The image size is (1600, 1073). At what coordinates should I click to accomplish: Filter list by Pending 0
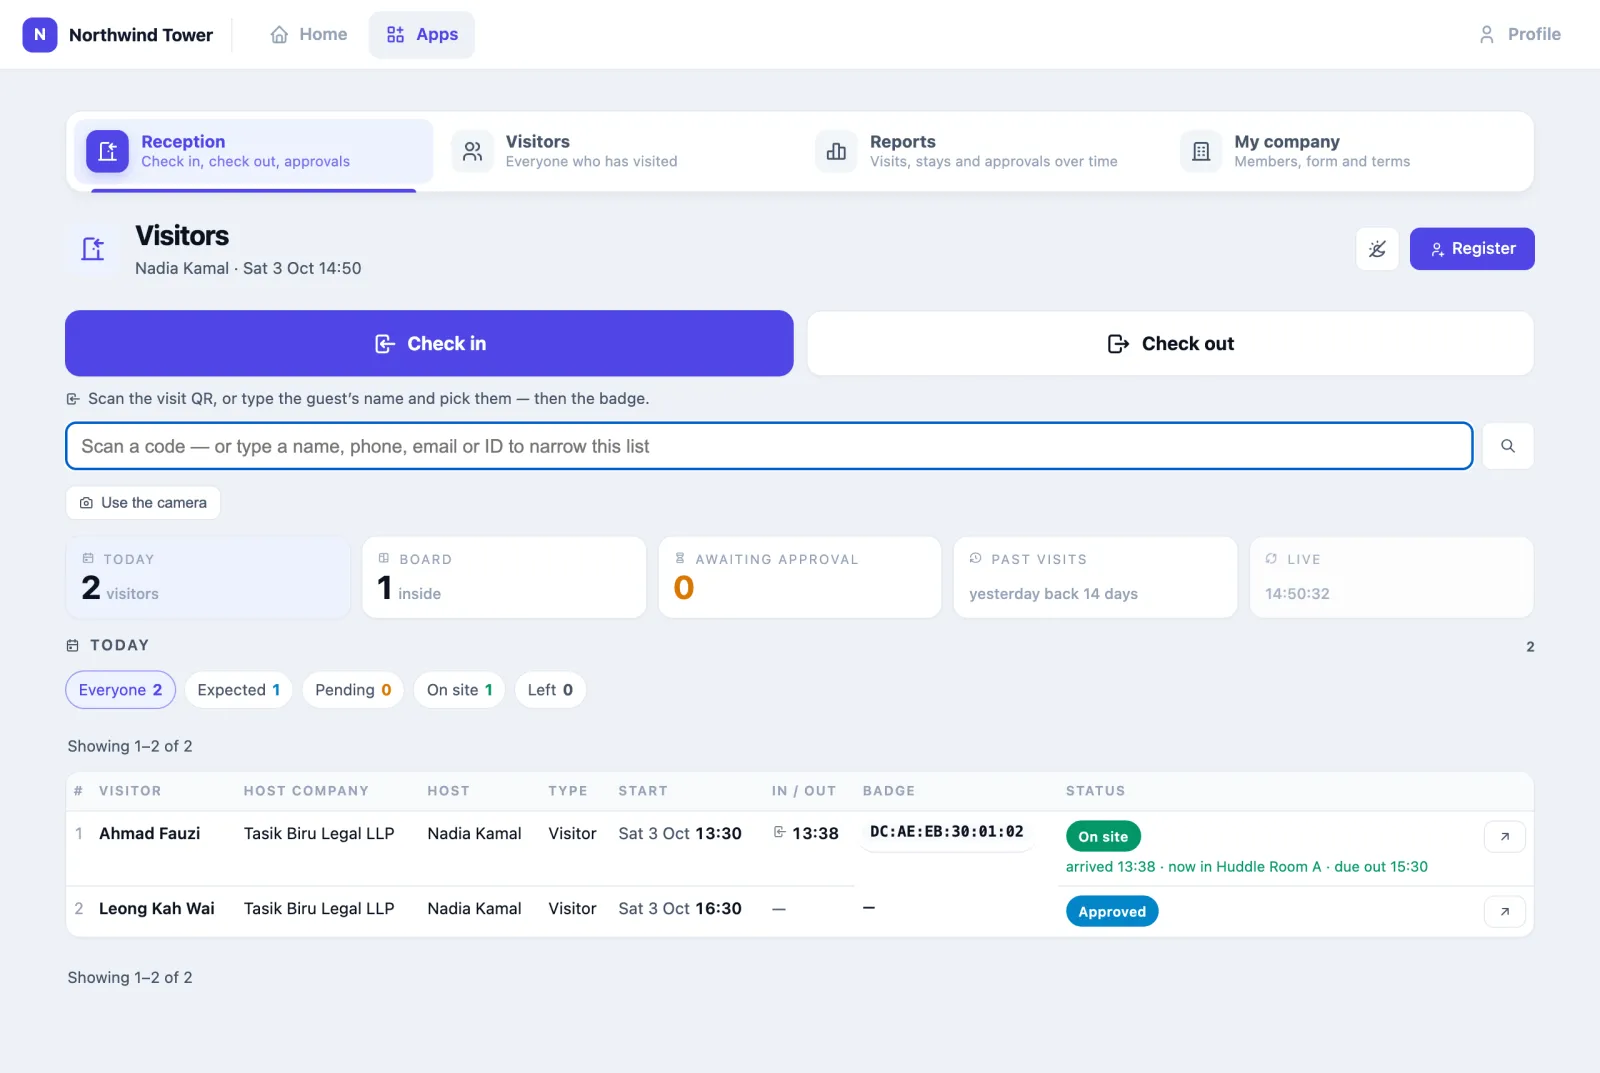tap(353, 690)
